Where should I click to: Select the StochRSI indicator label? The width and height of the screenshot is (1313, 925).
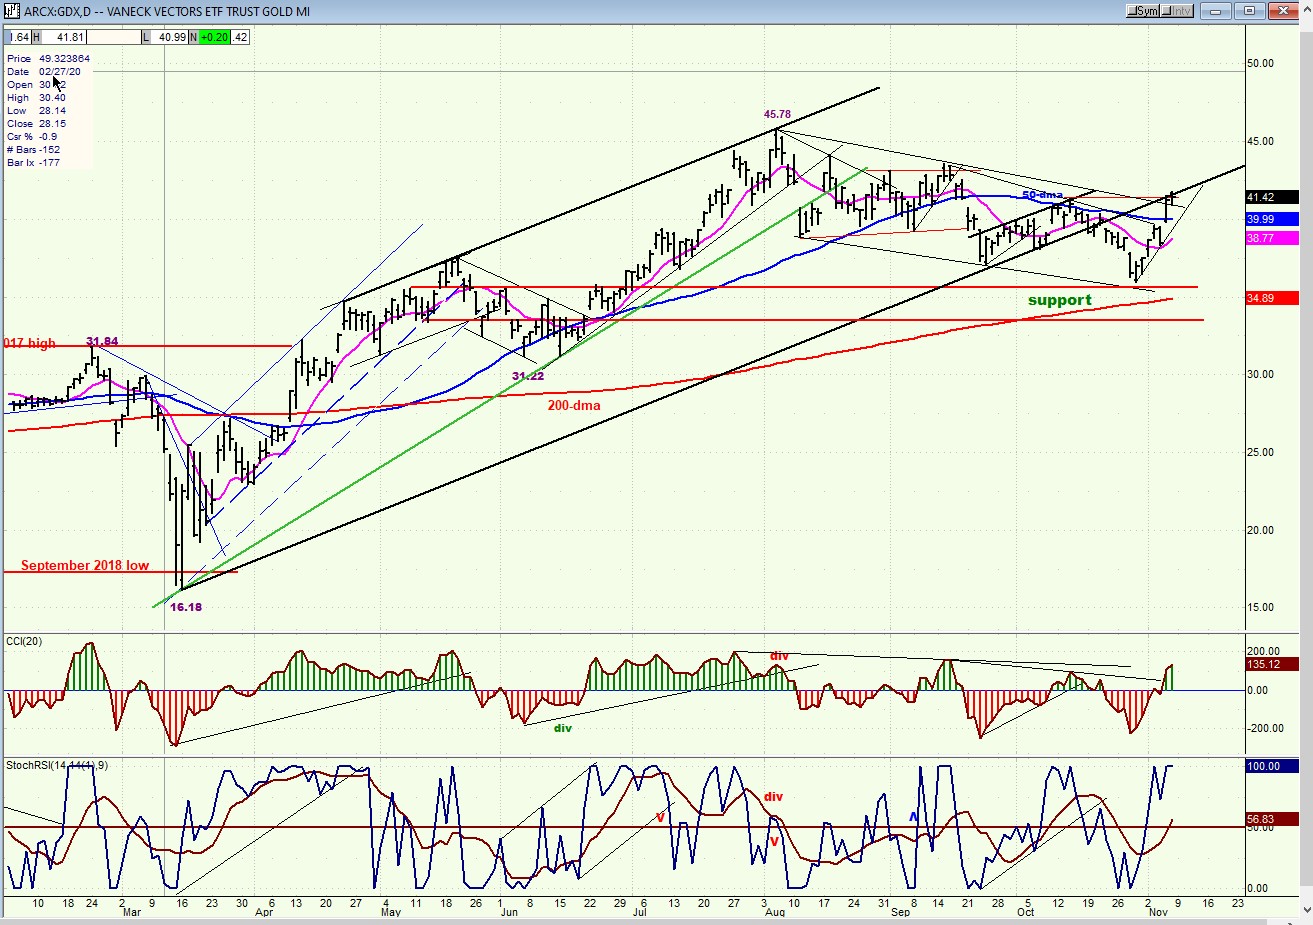pyautogui.click(x=57, y=765)
